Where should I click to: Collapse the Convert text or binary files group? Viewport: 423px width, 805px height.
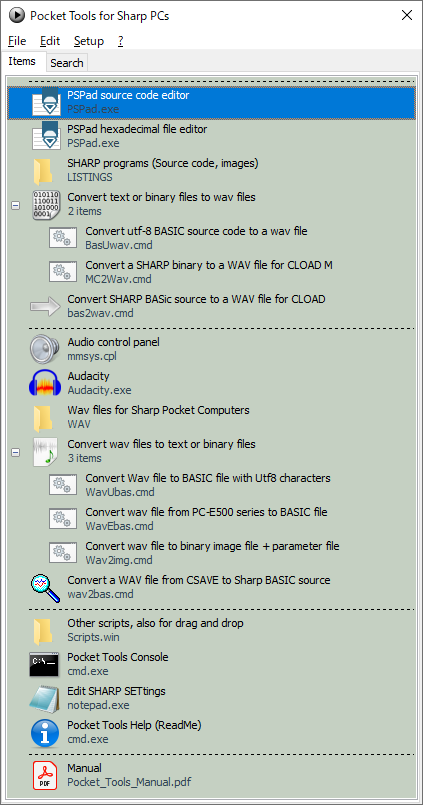pyautogui.click(x=15, y=205)
